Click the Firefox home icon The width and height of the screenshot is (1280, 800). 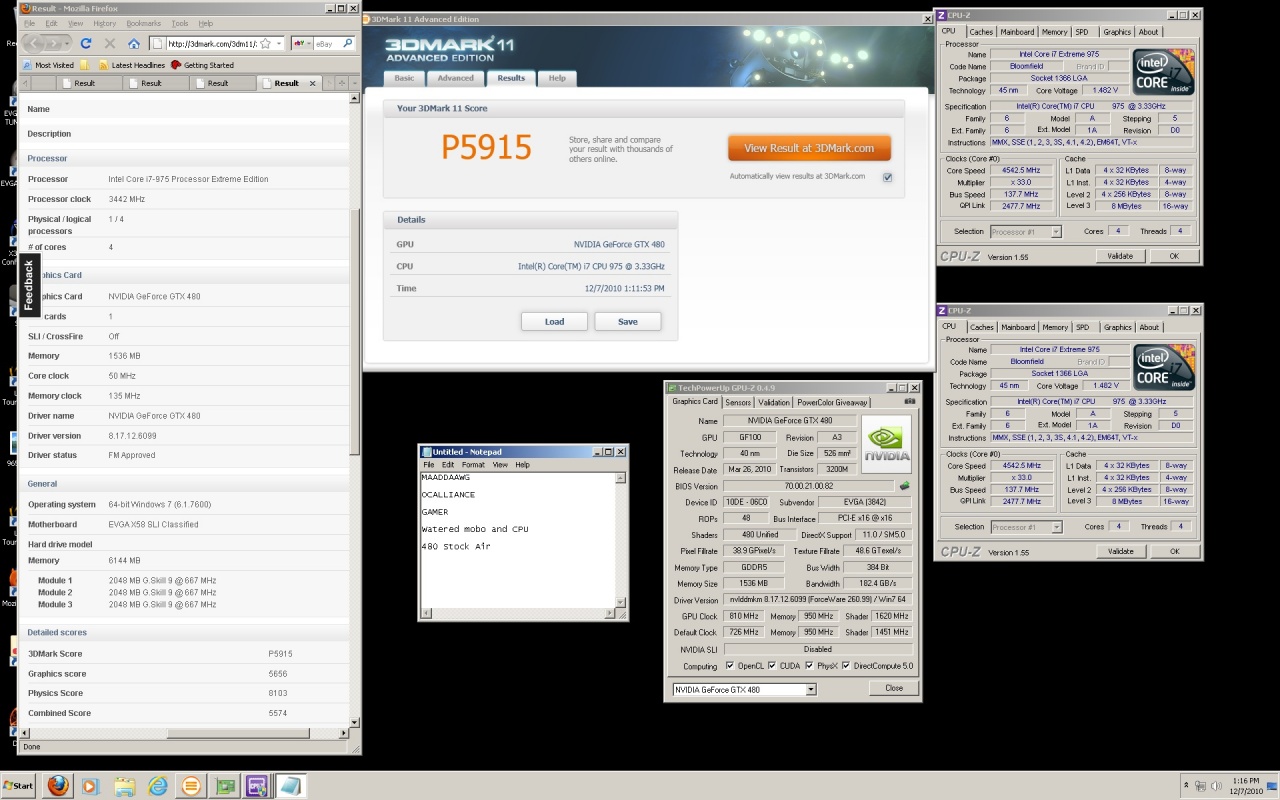click(x=134, y=43)
